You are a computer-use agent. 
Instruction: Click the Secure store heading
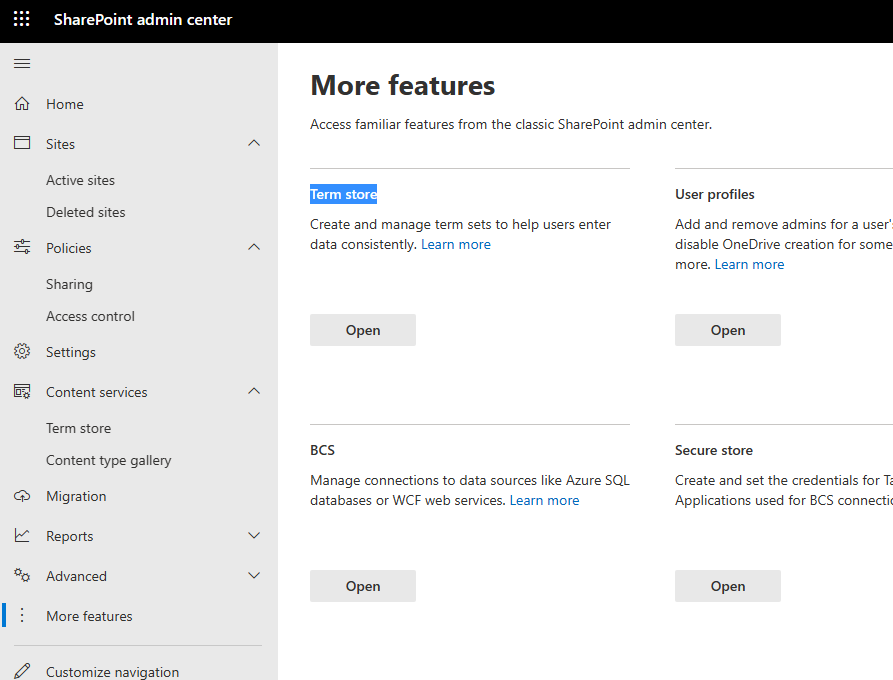click(x=714, y=450)
